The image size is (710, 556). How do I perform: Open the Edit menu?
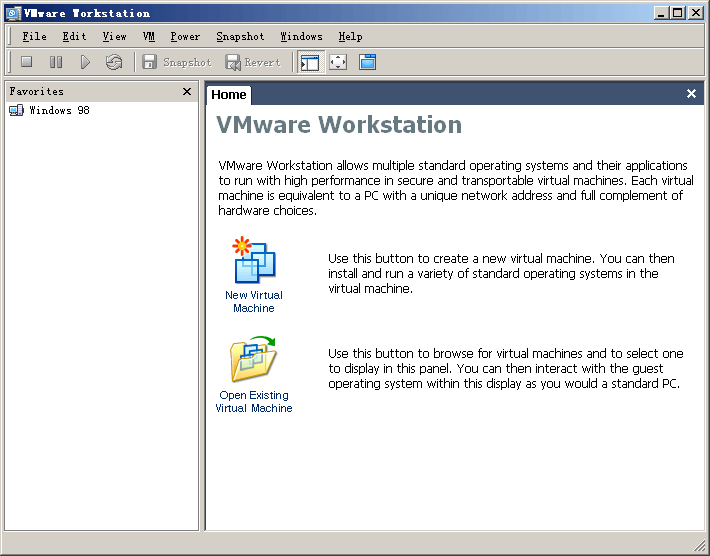point(74,36)
